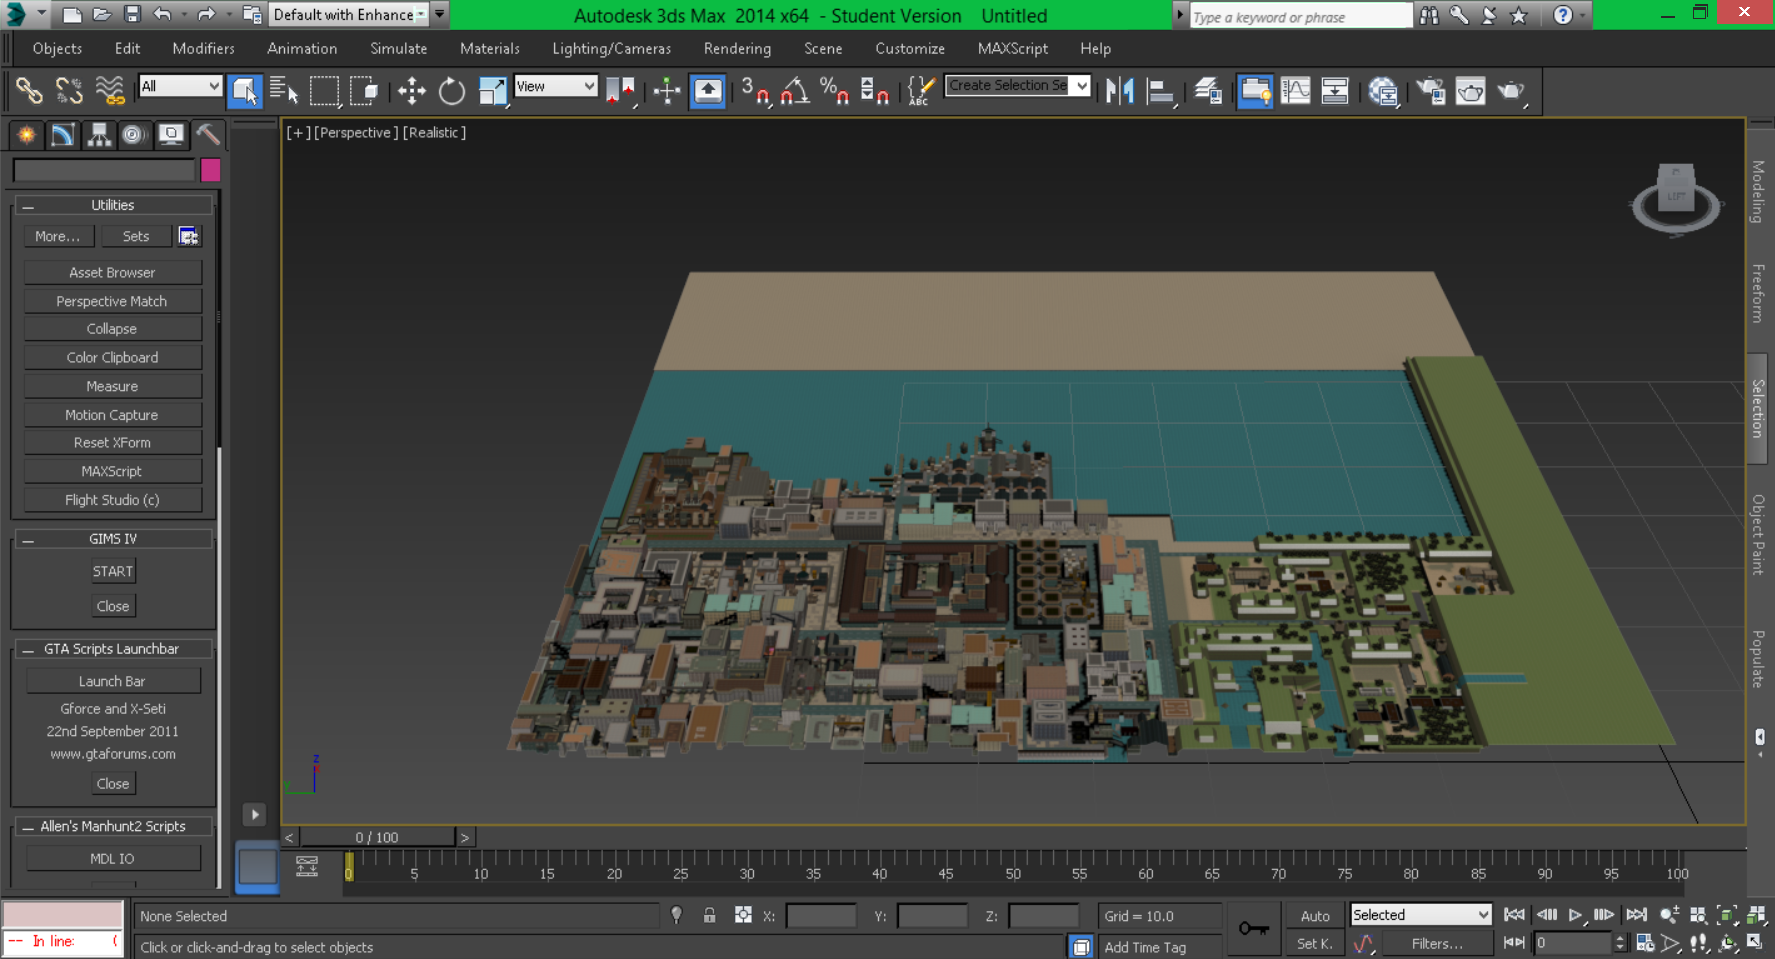
Task: Open the Rendering menu
Action: [737, 48]
